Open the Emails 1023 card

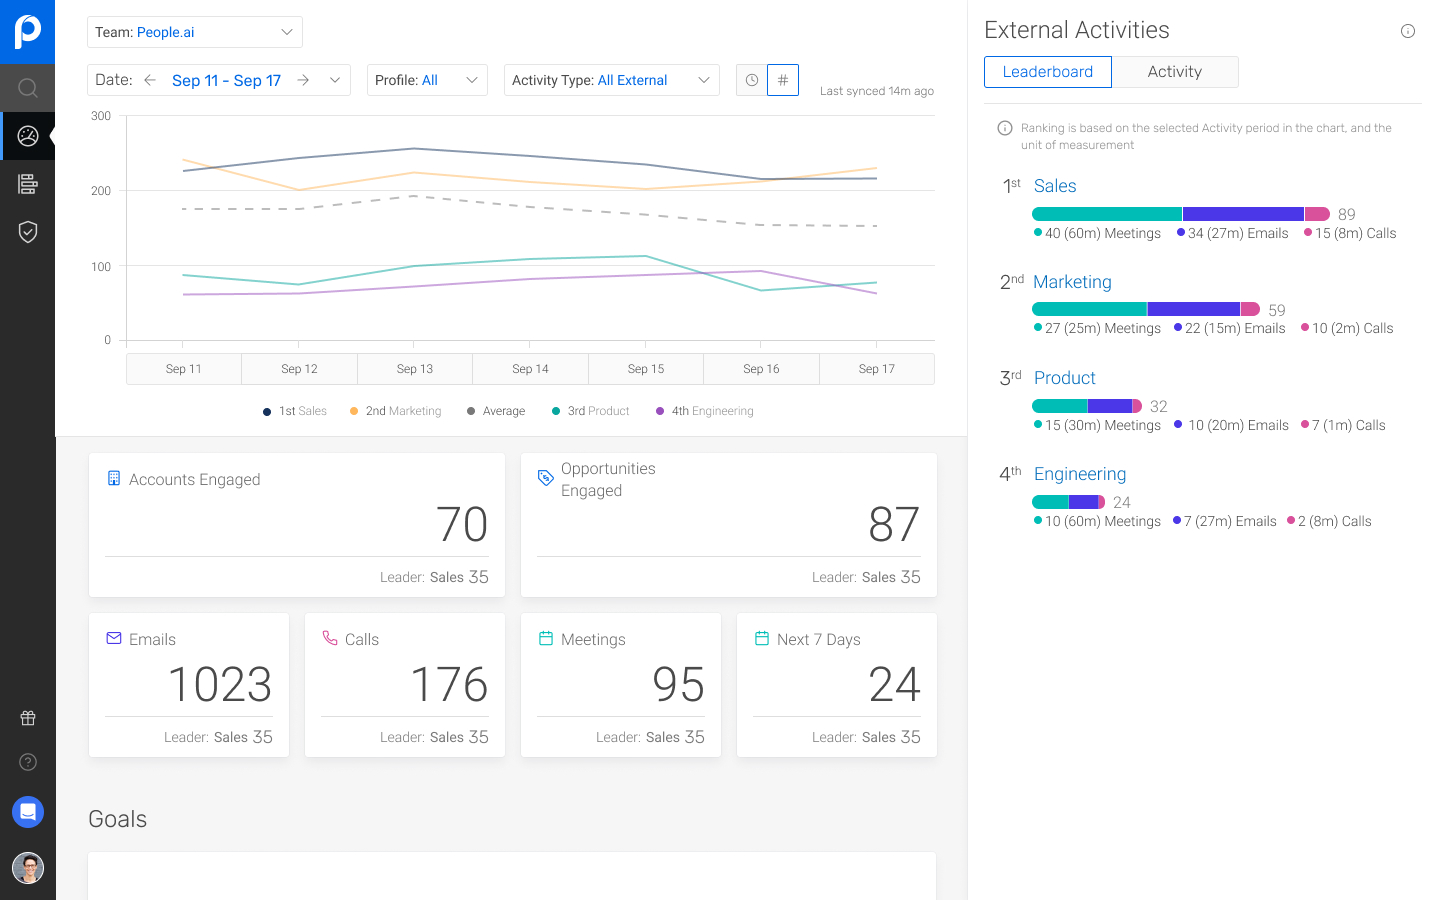click(189, 685)
